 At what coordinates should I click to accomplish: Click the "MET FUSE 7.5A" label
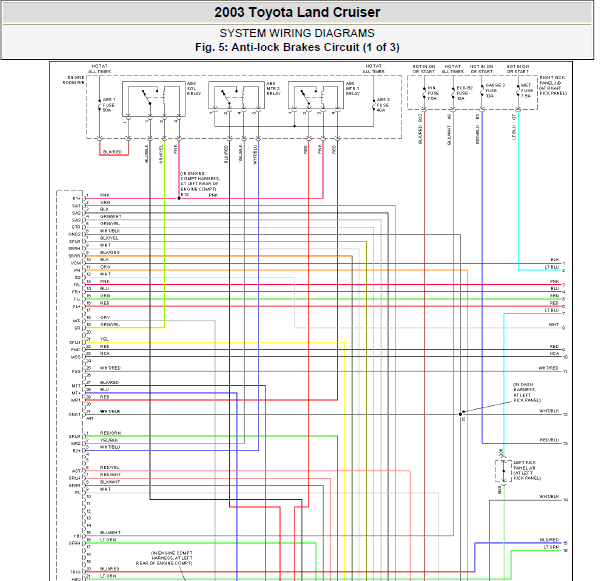pos(527,91)
